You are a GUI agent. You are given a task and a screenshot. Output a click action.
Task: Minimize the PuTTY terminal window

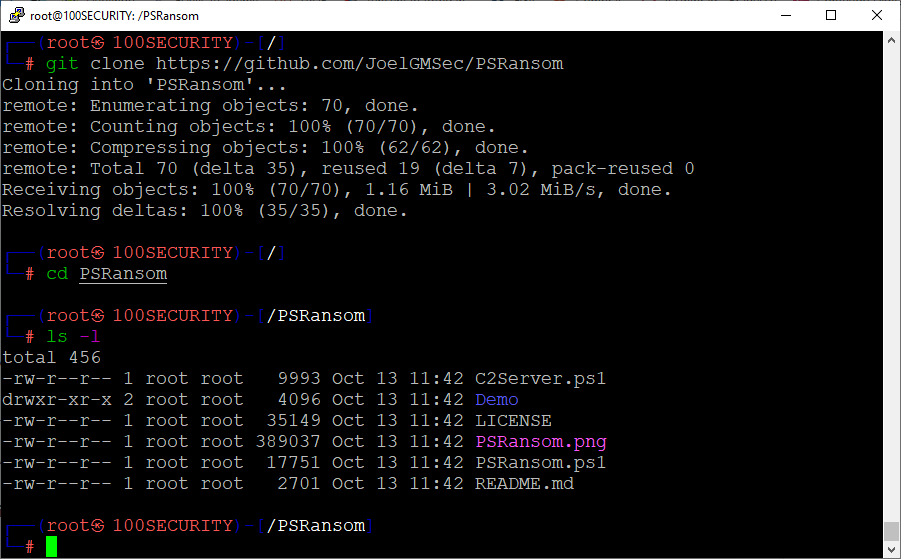(x=785, y=15)
